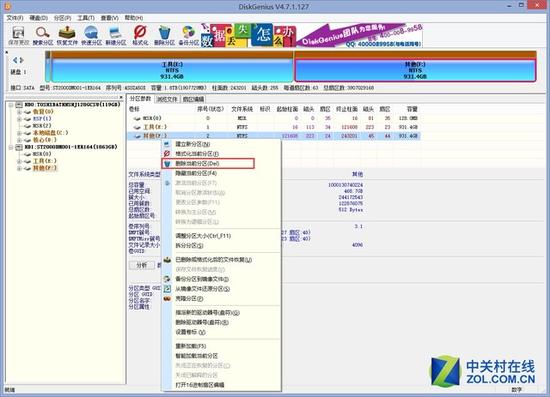
Task: Select MSR(2) in the HD0 tree
Action: coord(42,126)
